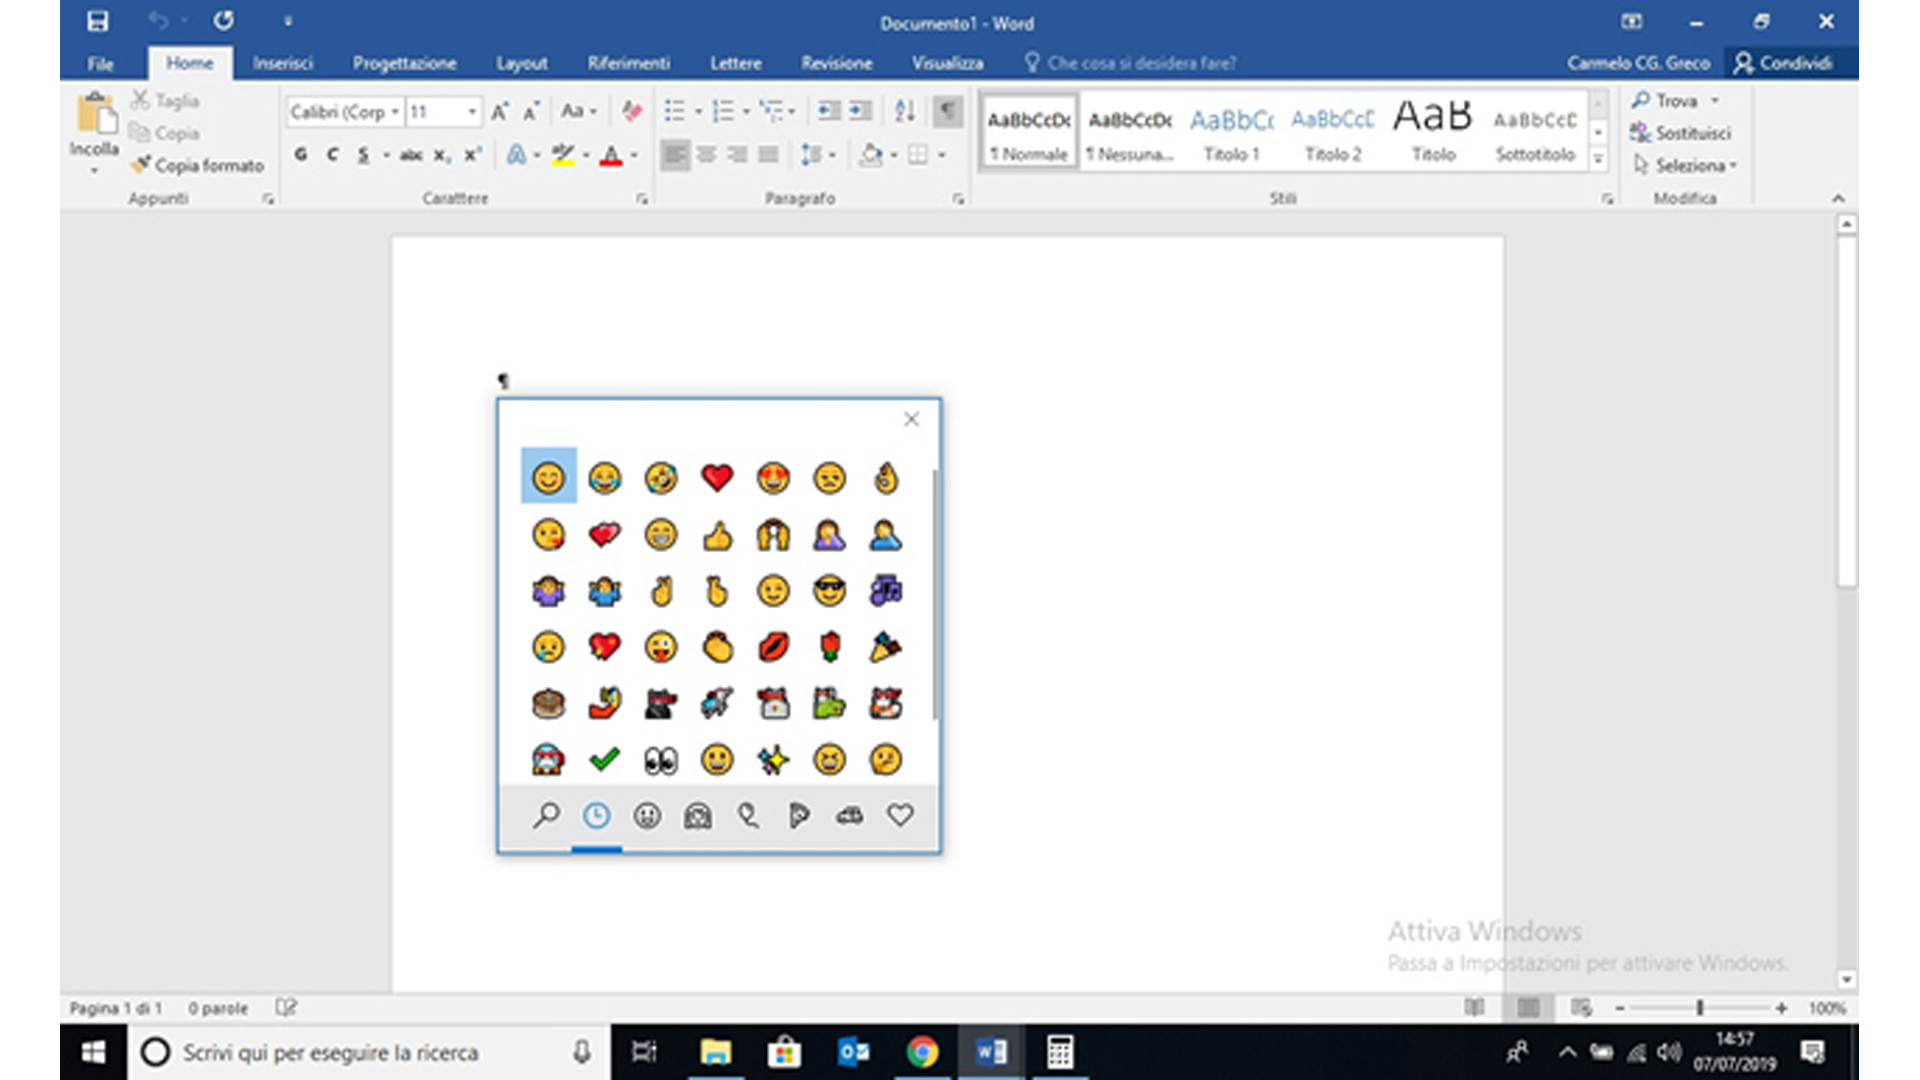Click the red heart emoji in top row
The height and width of the screenshot is (1080, 1920).
[716, 477]
